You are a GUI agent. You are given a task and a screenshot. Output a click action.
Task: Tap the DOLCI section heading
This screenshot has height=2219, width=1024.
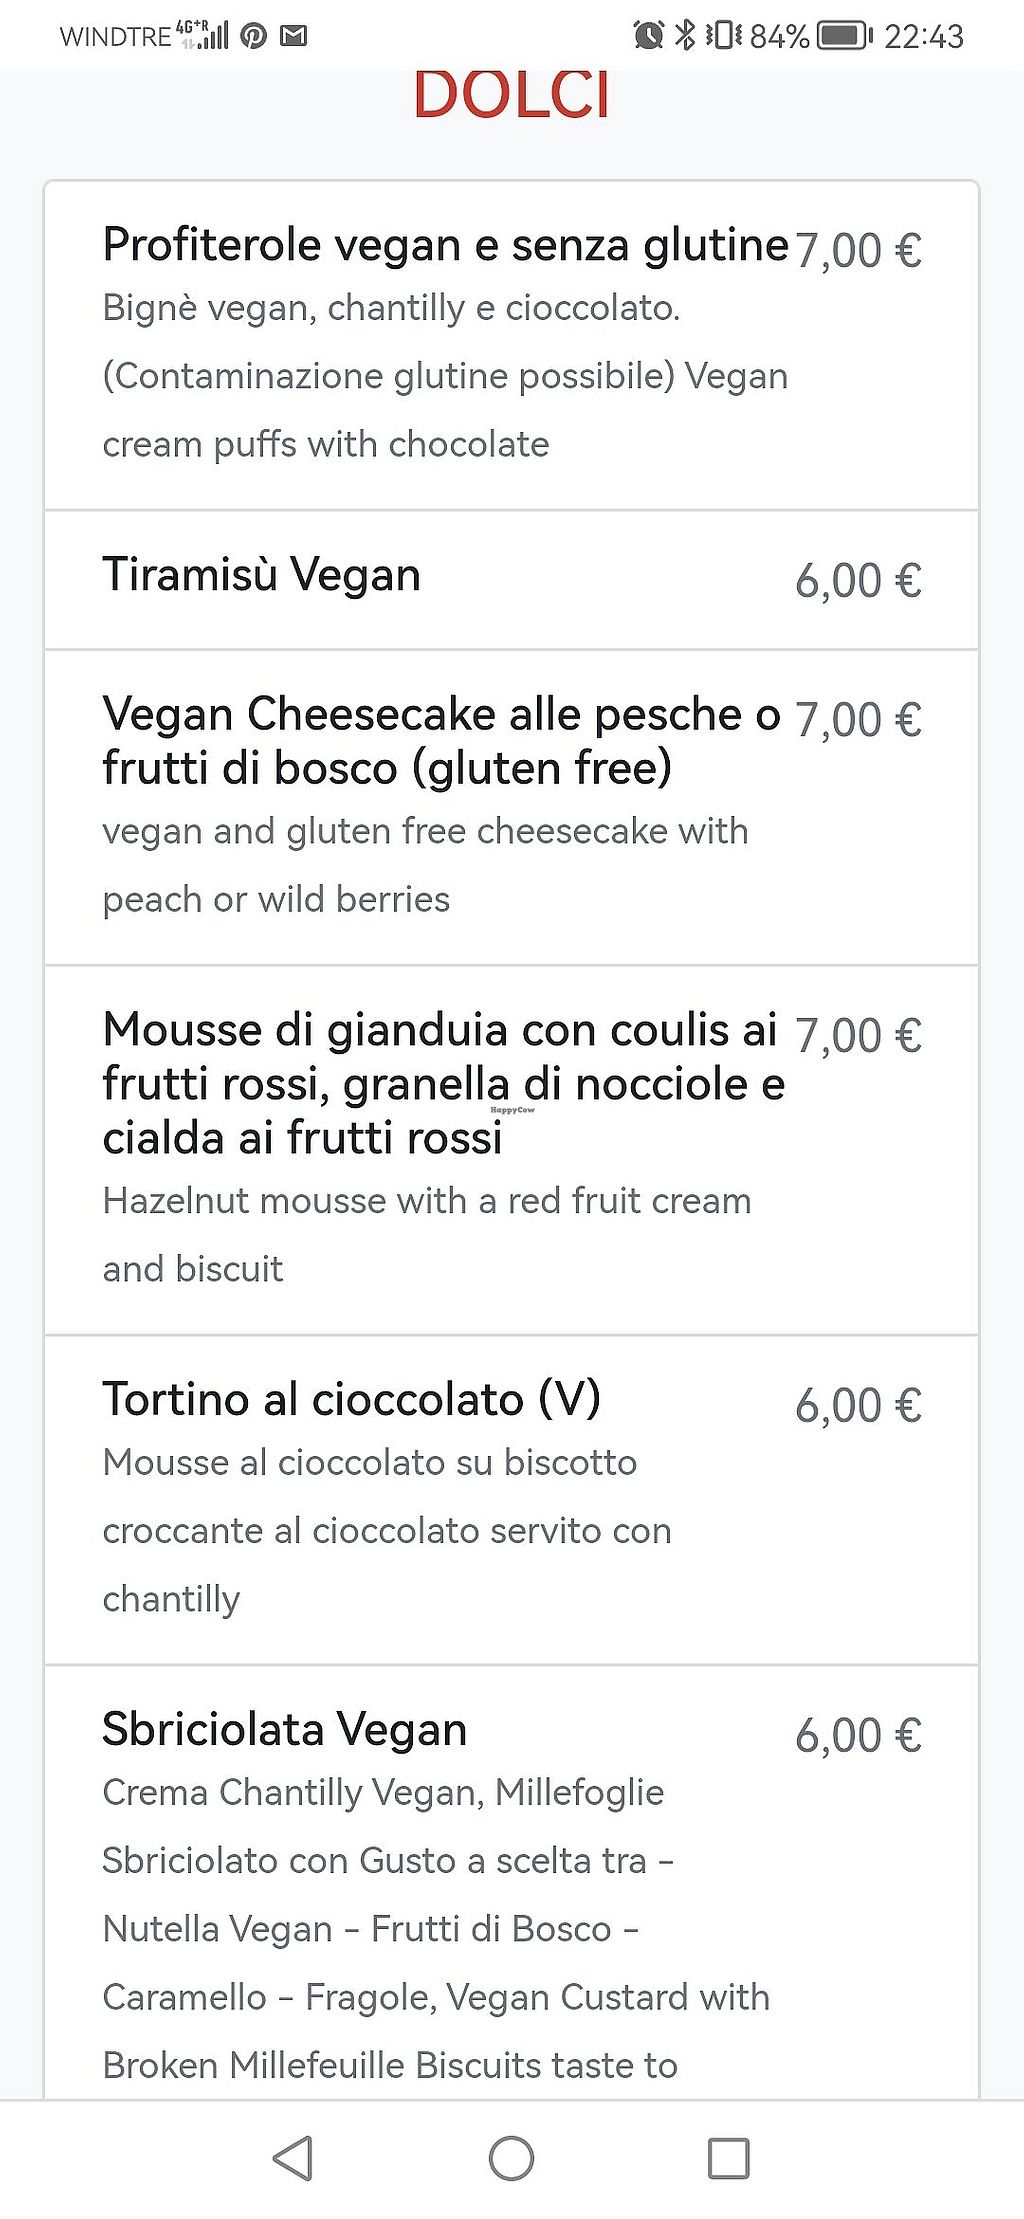coord(511,95)
